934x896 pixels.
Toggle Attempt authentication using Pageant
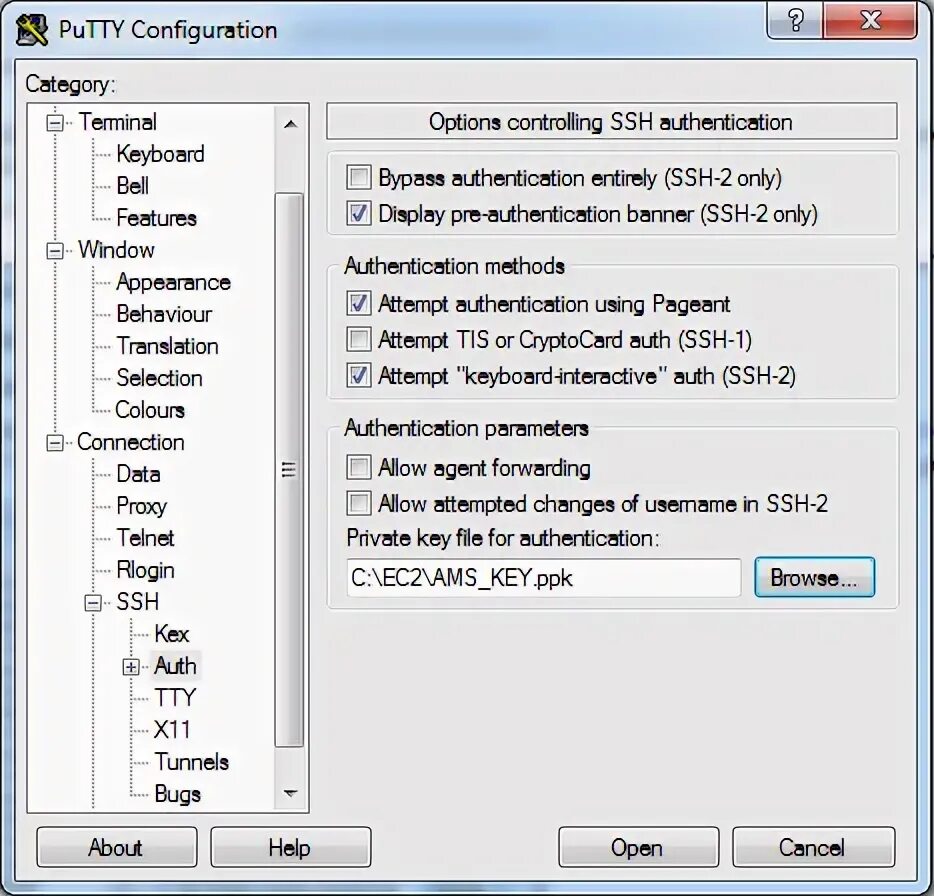(x=359, y=303)
